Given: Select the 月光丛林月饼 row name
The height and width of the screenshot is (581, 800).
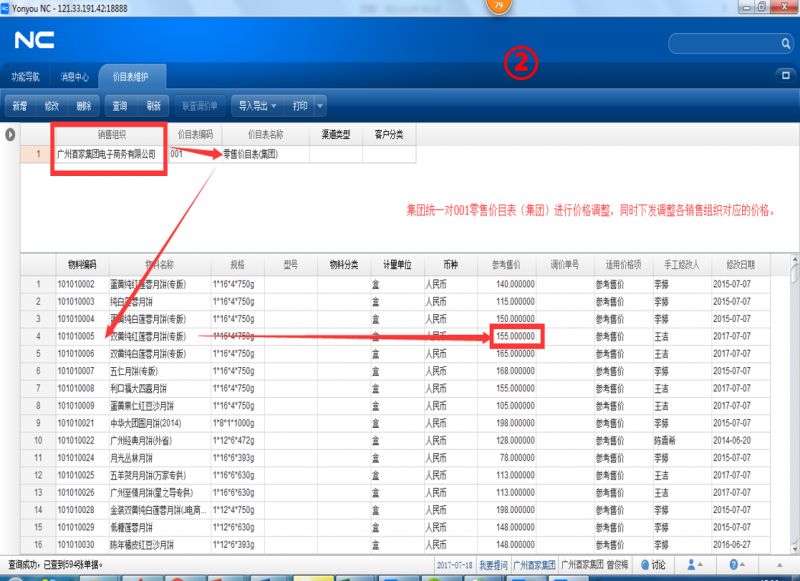Looking at the screenshot, I should coord(160,458).
